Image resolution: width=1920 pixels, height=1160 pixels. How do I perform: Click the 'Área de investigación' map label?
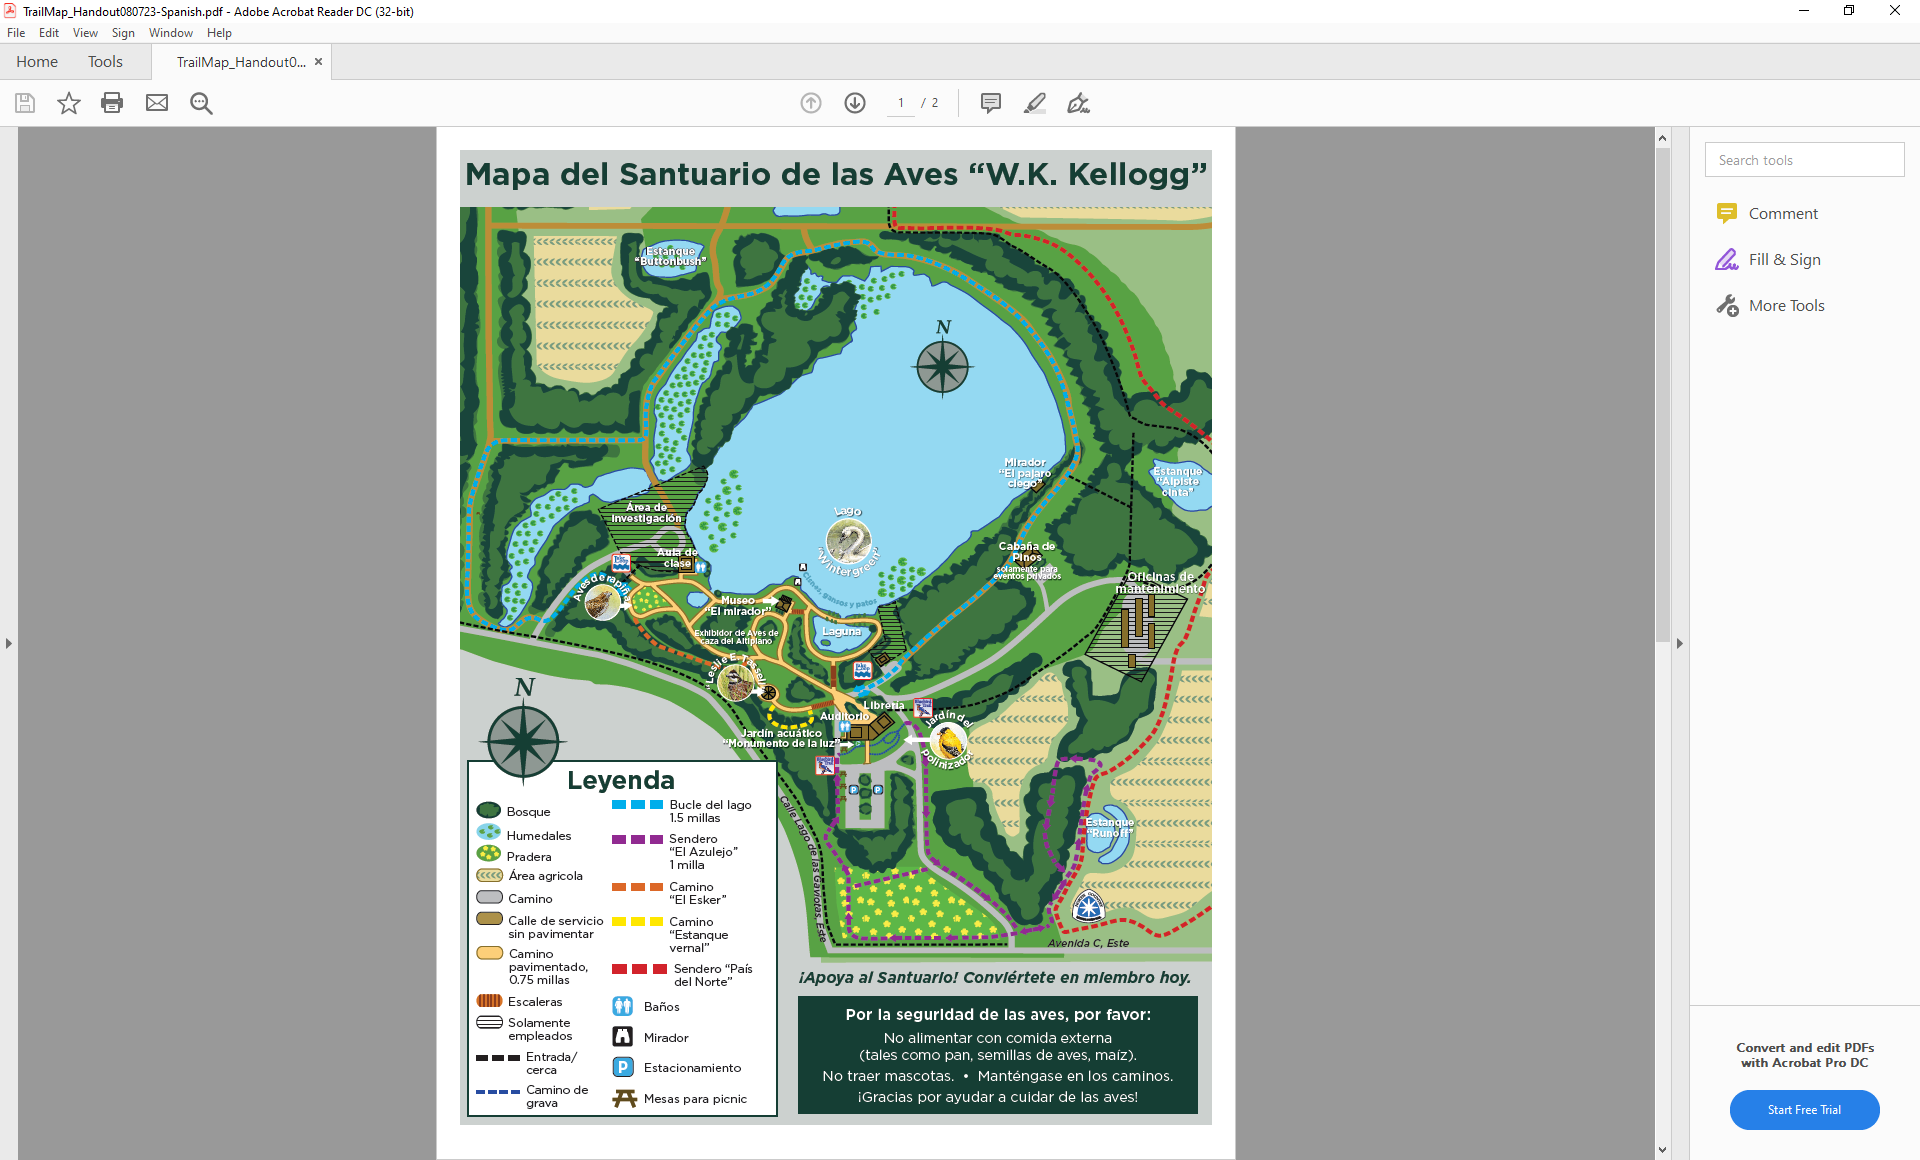click(x=646, y=513)
